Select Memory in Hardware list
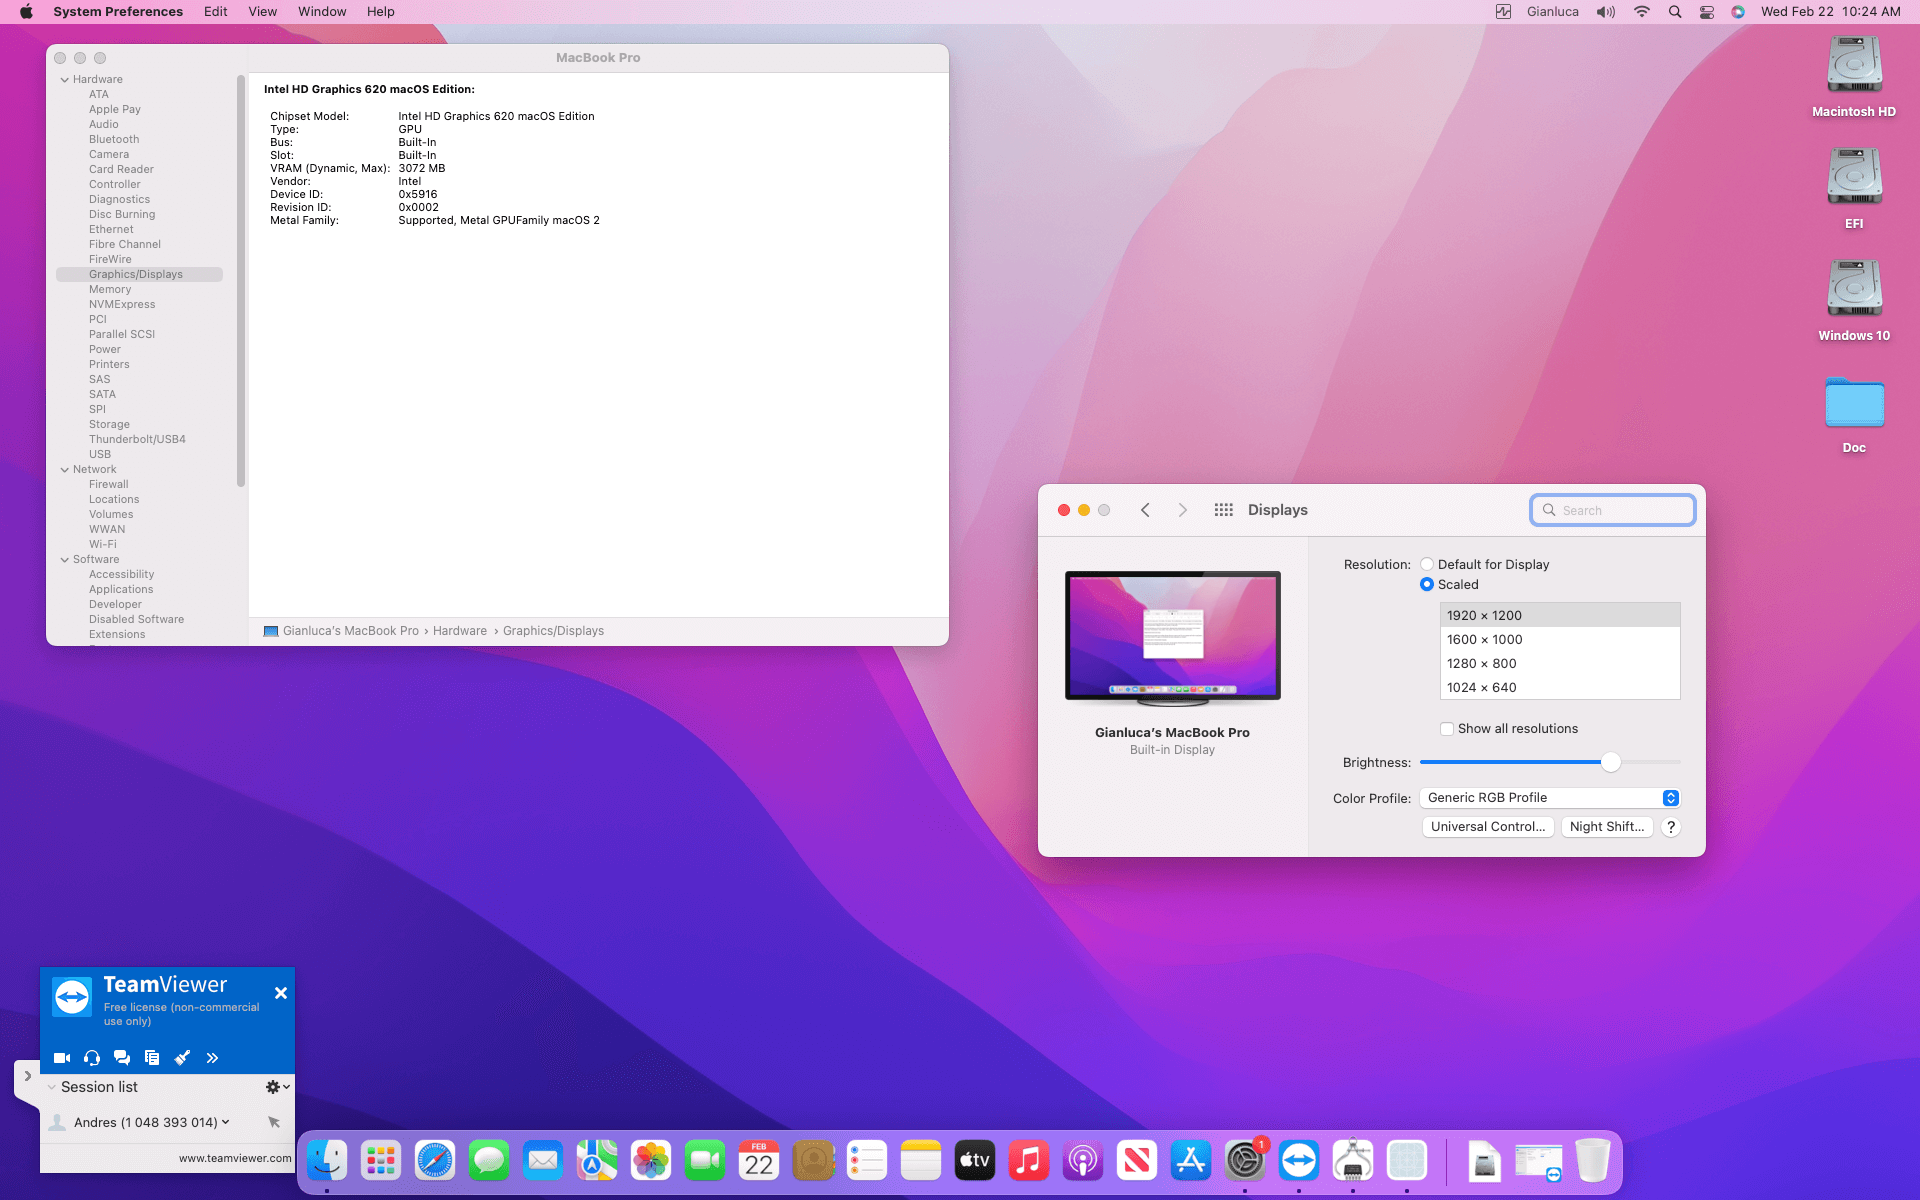This screenshot has height=1200, width=1920. [x=110, y=289]
